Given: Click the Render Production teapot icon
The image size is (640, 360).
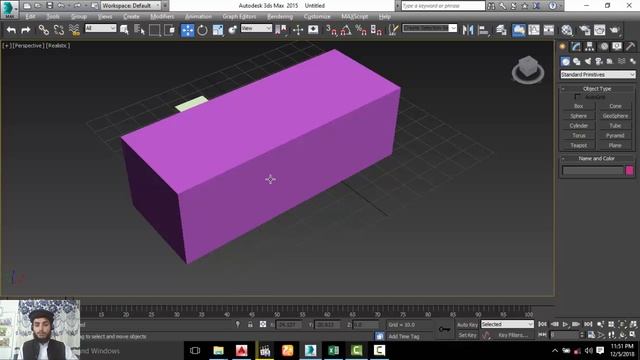Looking at the screenshot, I should (615, 30).
